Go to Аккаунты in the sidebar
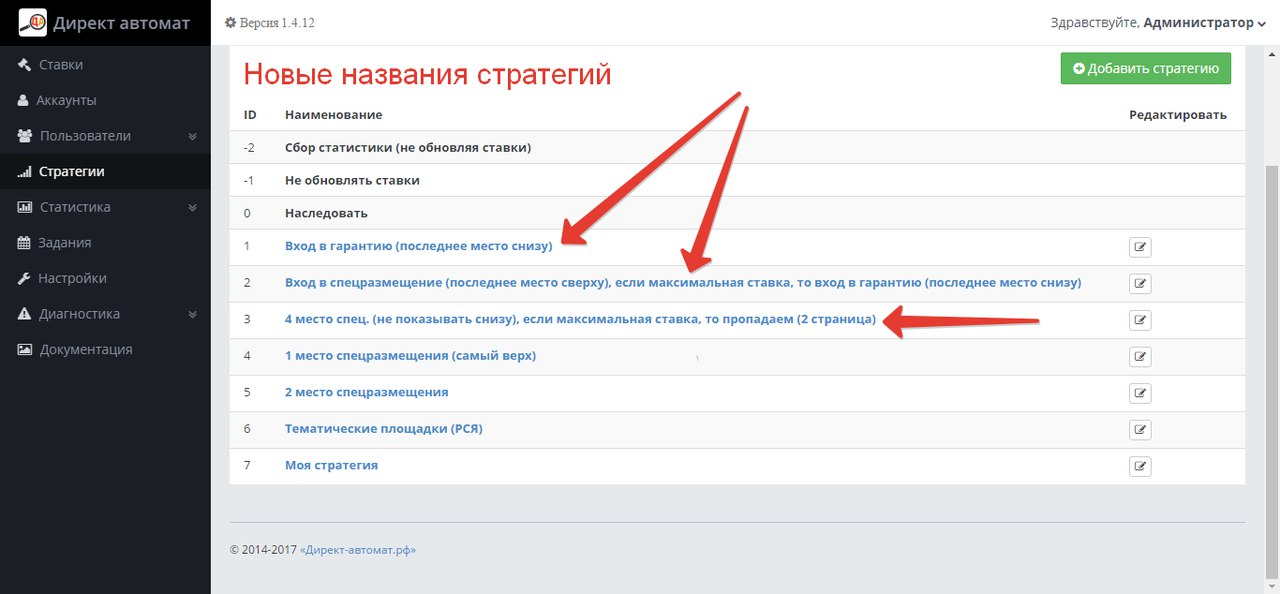 point(66,100)
